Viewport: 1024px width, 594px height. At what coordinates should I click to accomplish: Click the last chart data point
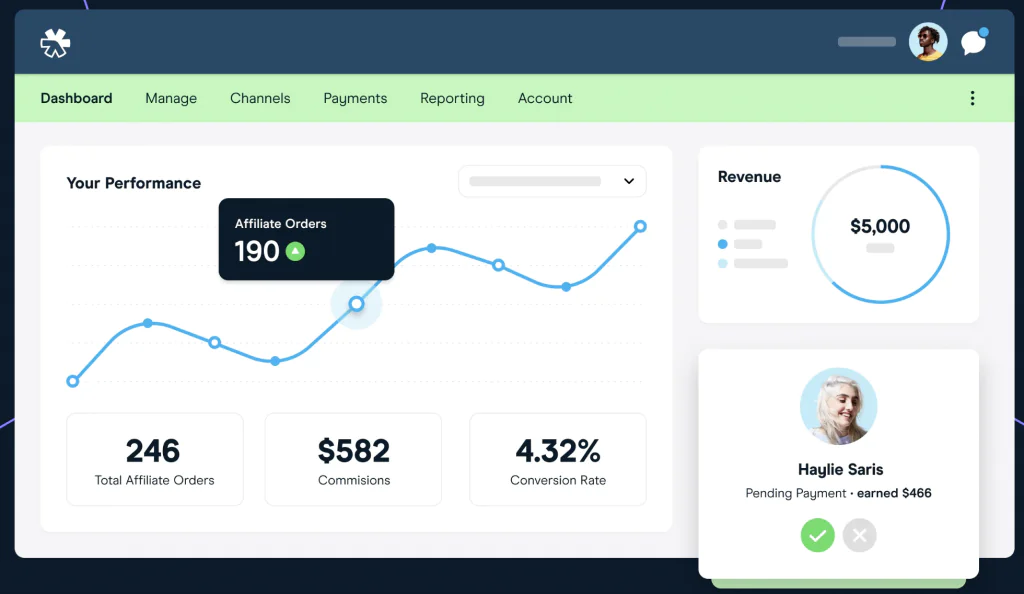tap(640, 226)
